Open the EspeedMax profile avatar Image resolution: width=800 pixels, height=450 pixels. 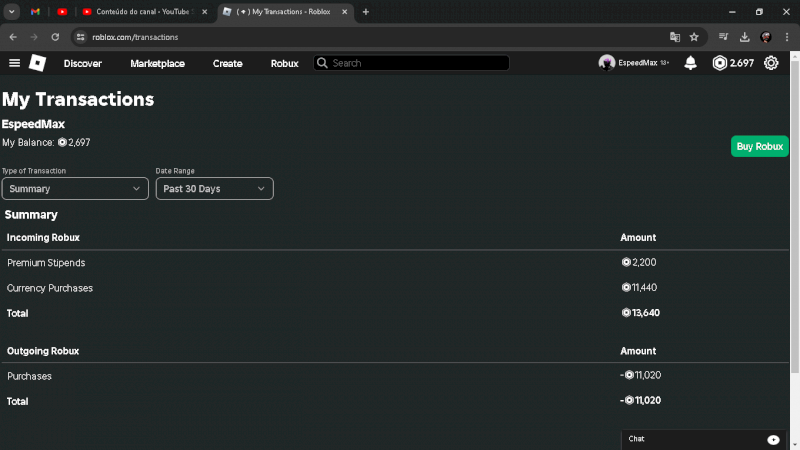click(x=607, y=63)
